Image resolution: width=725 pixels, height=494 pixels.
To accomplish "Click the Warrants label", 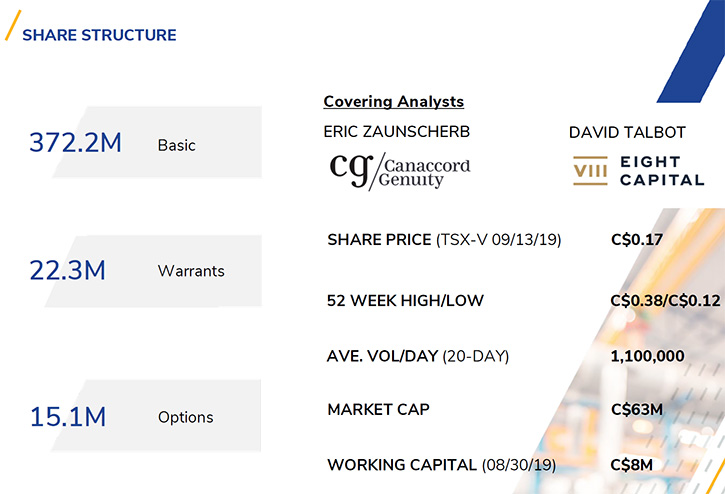I will pos(191,271).
